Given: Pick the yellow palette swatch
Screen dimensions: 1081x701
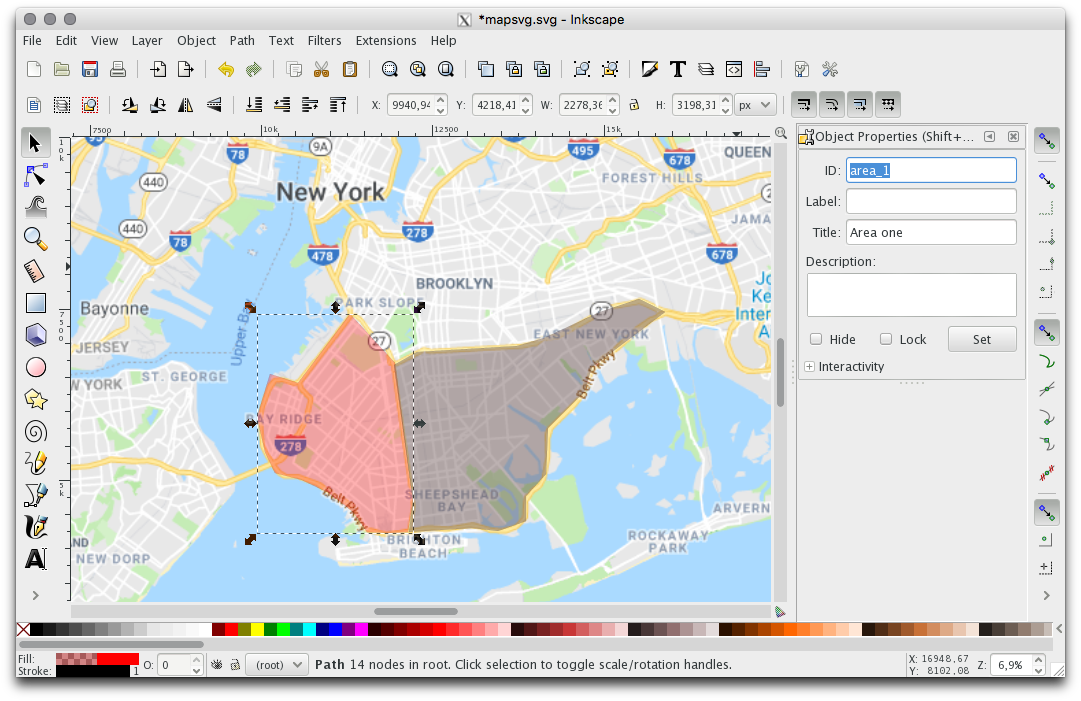Looking at the screenshot, I should click(257, 629).
